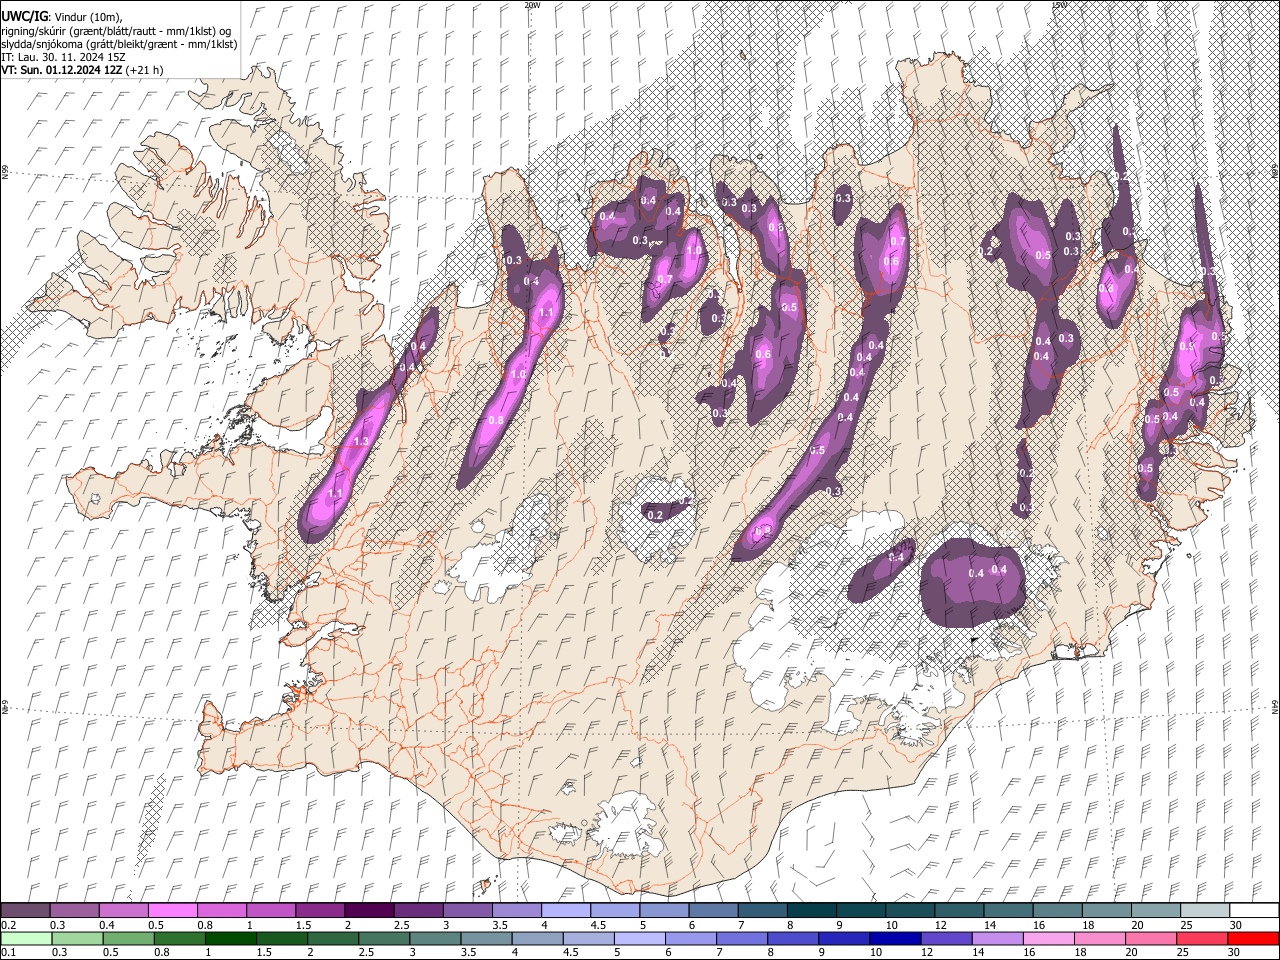Click the snow legend swatch labelled 0.2

point(26,911)
